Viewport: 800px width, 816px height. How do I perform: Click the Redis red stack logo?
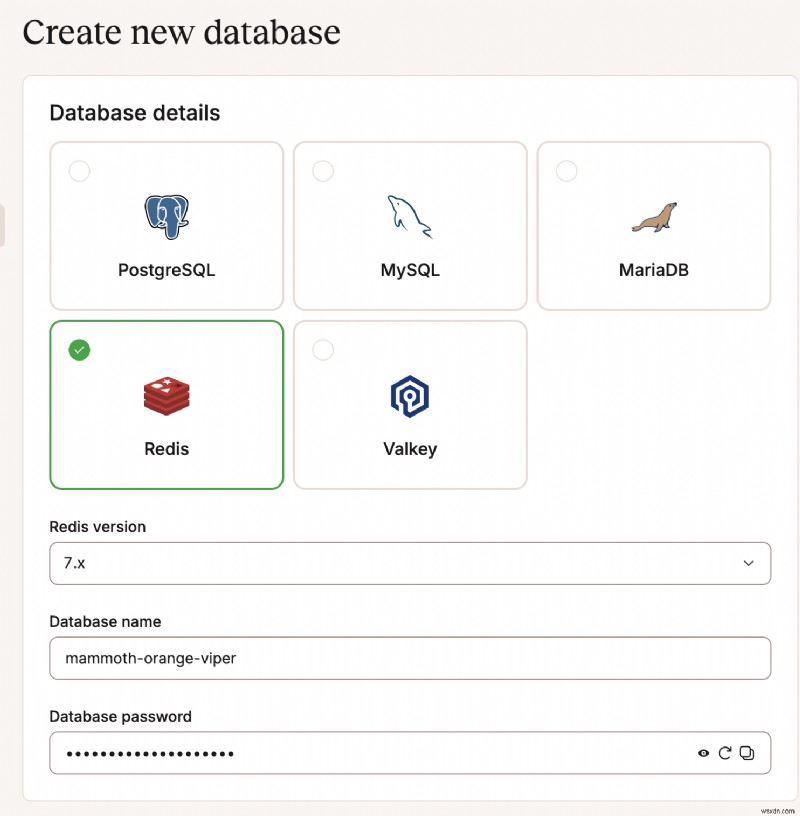pos(167,396)
